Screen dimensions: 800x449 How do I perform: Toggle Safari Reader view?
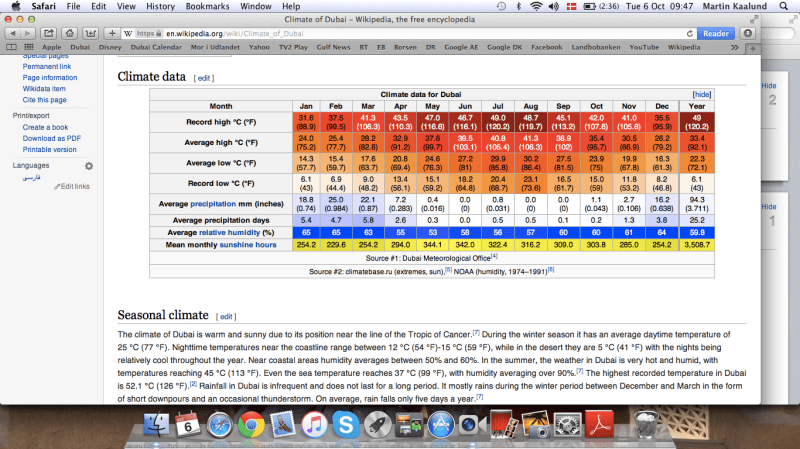coord(715,33)
